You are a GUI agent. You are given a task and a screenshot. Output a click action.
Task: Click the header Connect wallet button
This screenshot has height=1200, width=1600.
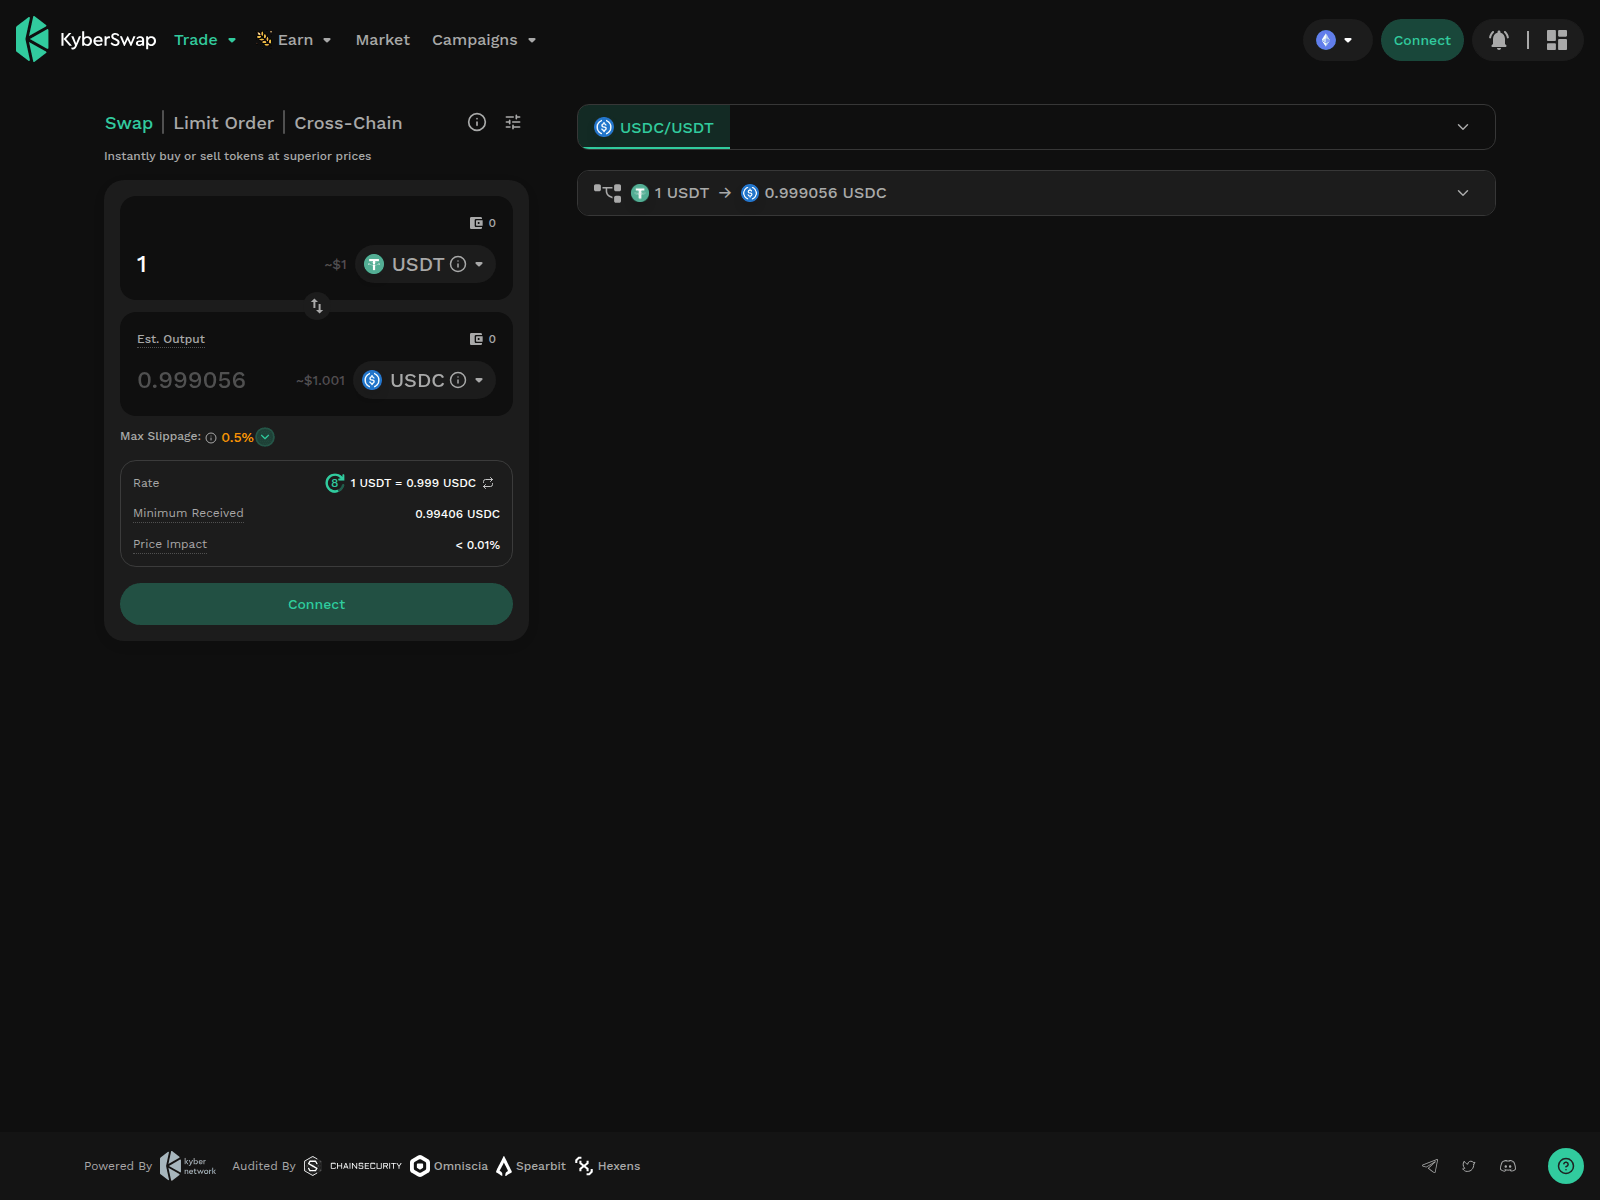[x=1422, y=40]
